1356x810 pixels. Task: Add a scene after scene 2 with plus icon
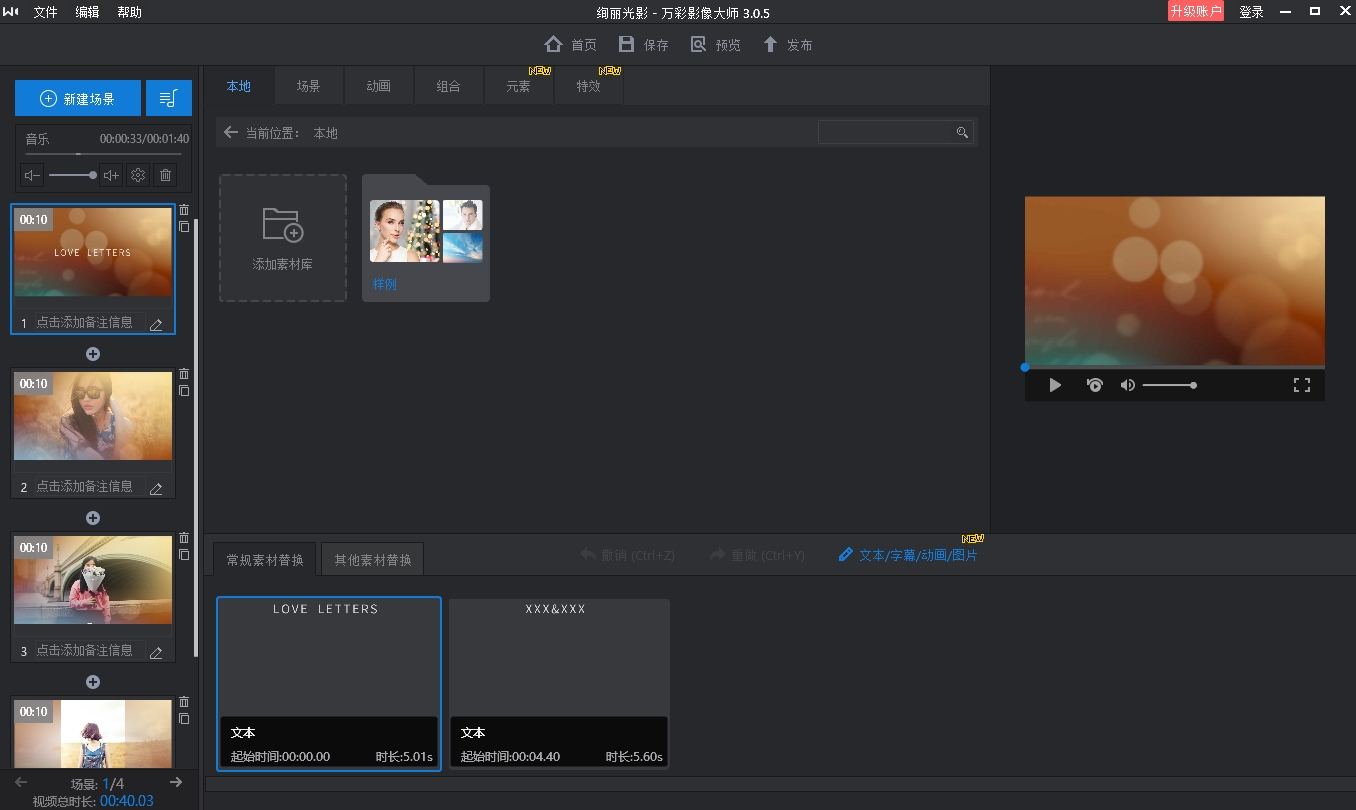click(x=93, y=518)
